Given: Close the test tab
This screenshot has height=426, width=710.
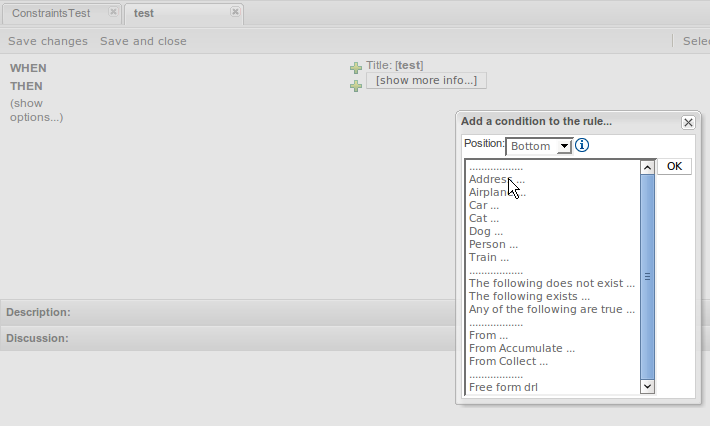Looking at the screenshot, I should coord(235,12).
